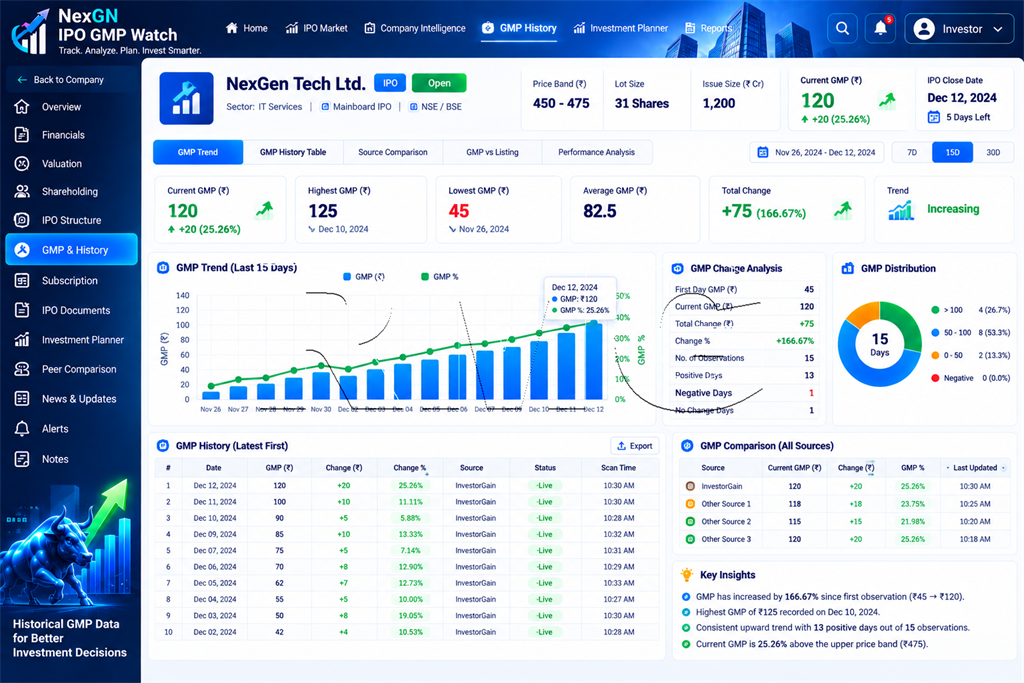
Task: Click the sidebar Investment Planner icon
Action: (22, 340)
